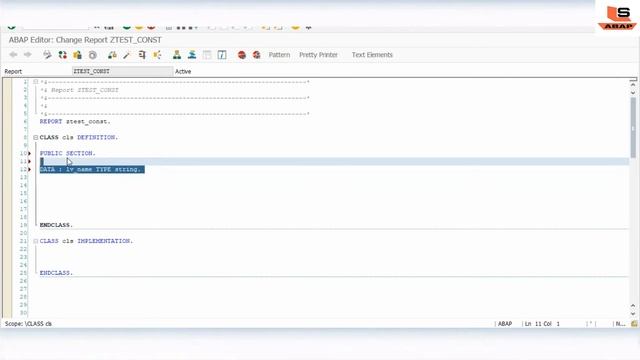Click the ENDCLASS. statement on line 25
Image resolution: width=640 pixels, height=360 pixels.
[x=56, y=273]
